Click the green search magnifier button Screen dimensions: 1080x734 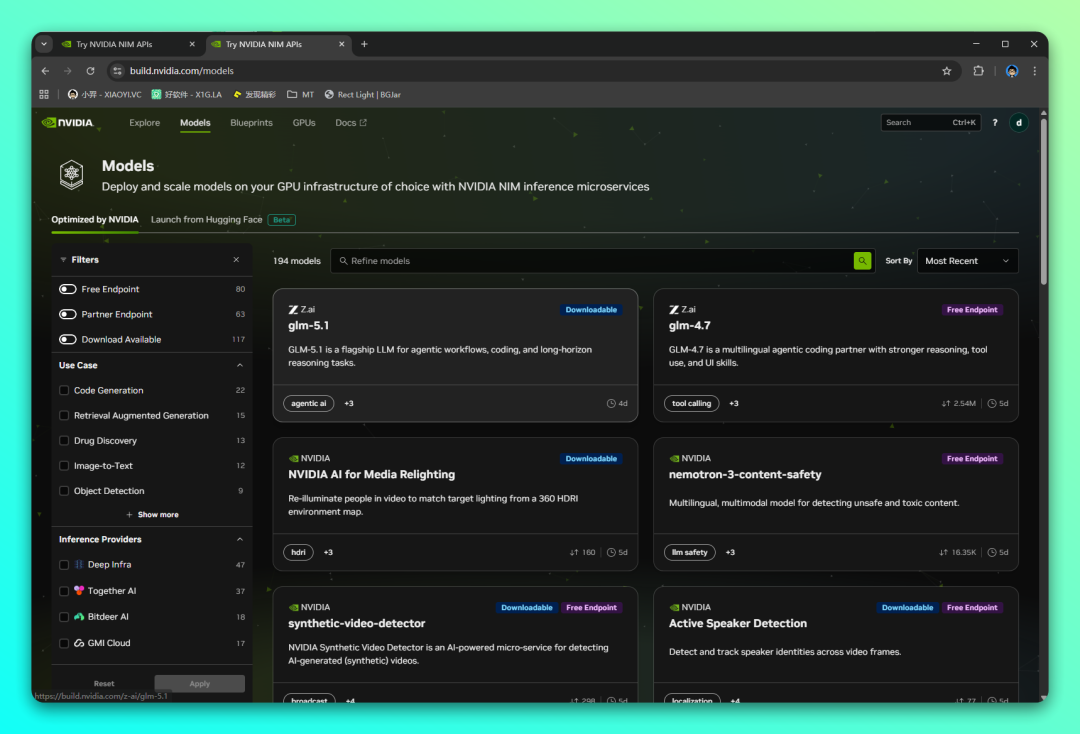(x=862, y=261)
